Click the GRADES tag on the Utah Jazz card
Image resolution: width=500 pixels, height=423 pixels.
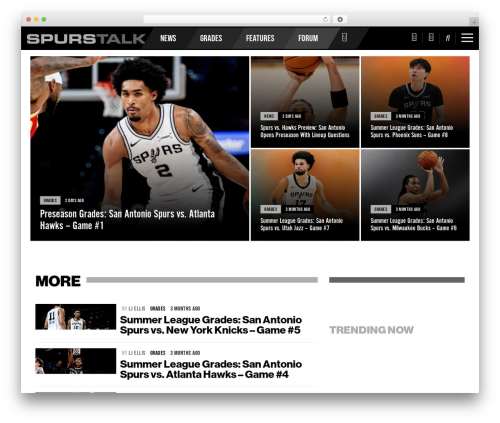pyautogui.click(x=270, y=209)
